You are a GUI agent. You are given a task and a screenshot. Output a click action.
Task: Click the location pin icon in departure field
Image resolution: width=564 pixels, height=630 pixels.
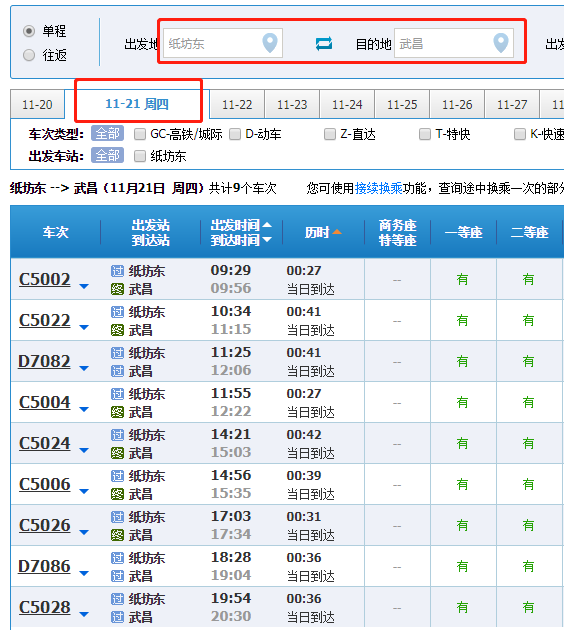[270, 43]
